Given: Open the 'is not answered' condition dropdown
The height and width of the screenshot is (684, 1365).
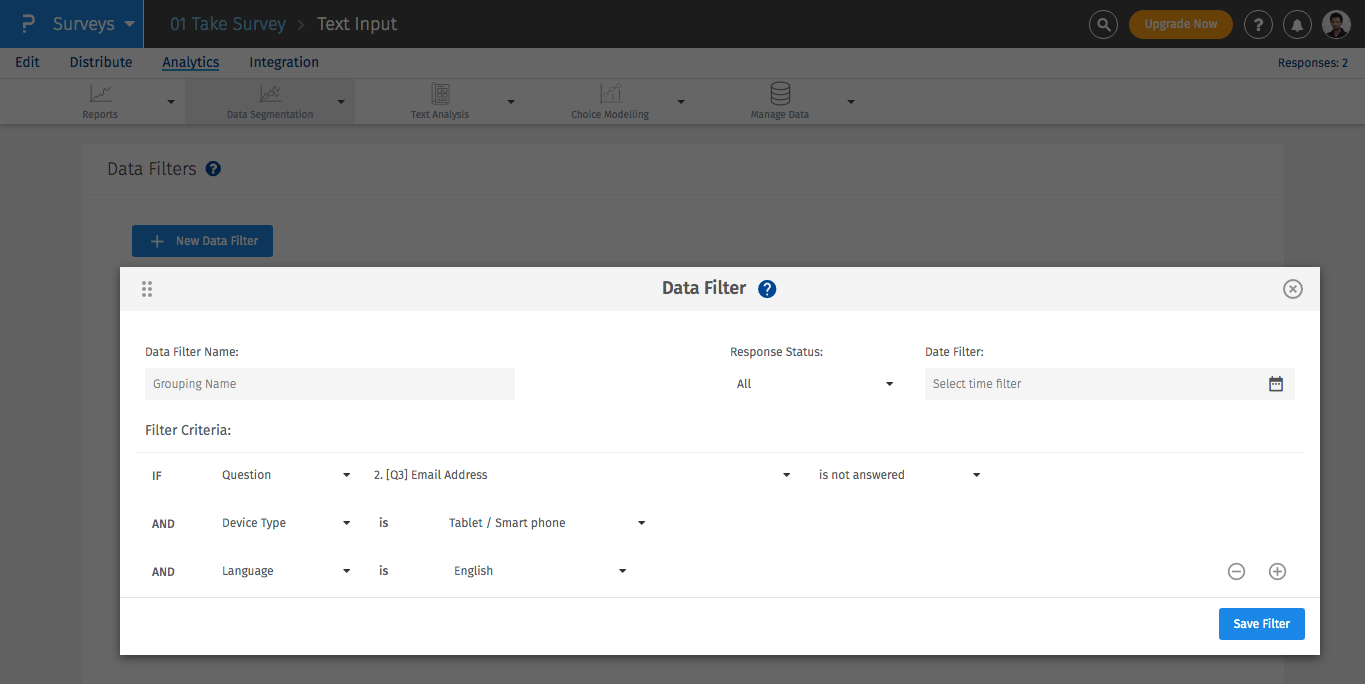Looking at the screenshot, I should point(898,475).
